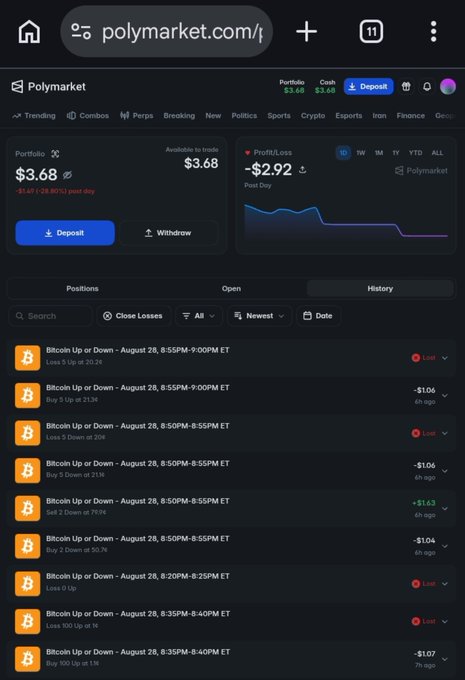
Task: Click the +$1.63 amount on Sell row
Action: pos(423,503)
